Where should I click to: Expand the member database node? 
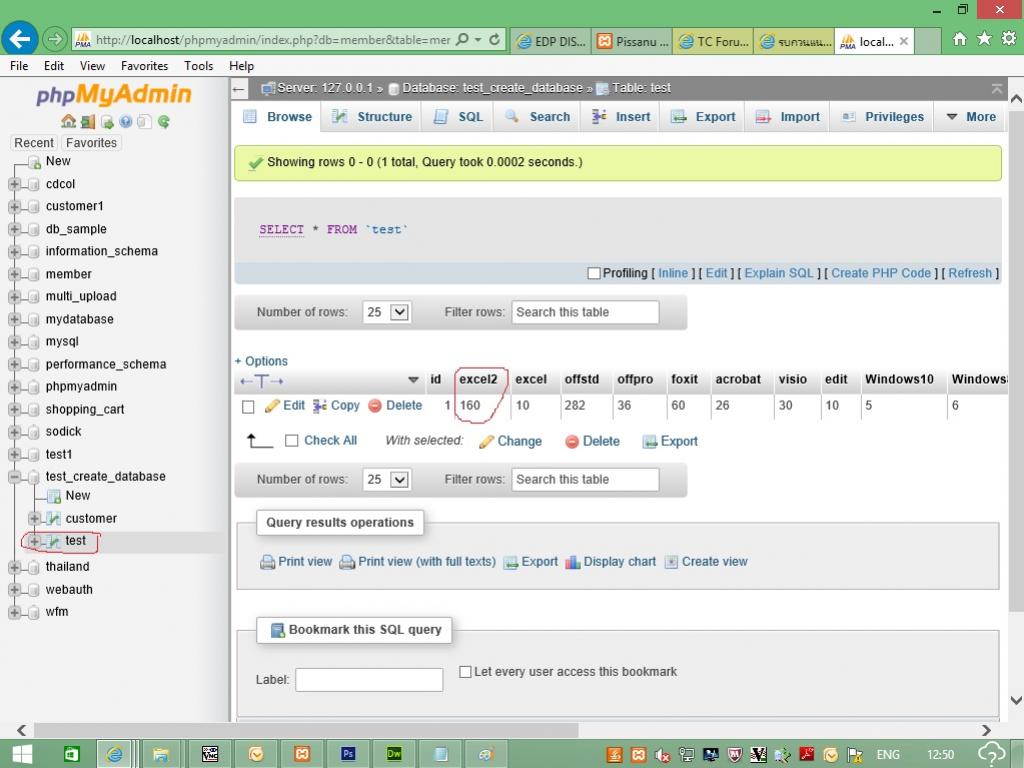point(14,274)
